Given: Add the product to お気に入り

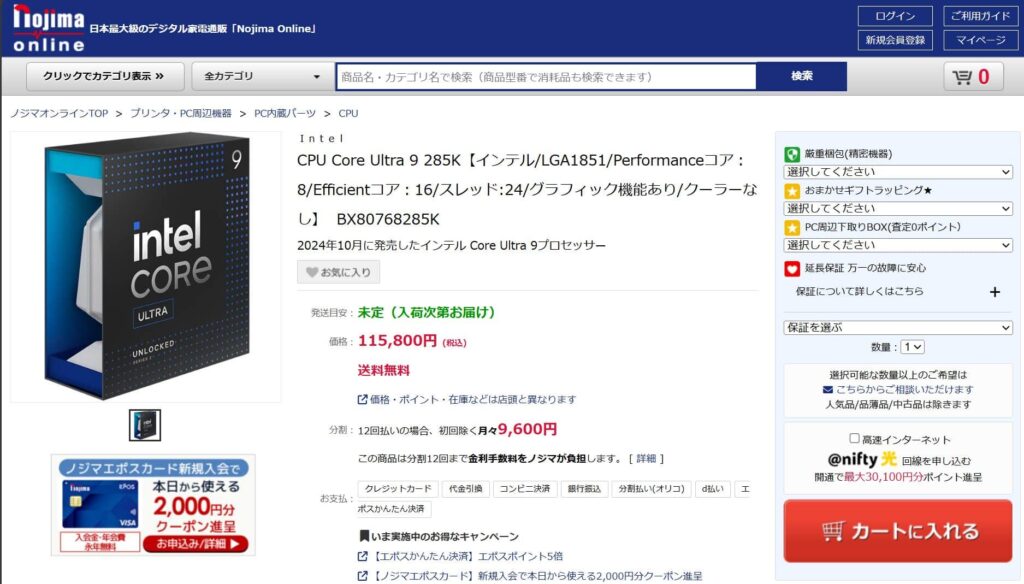Looking at the screenshot, I should point(338,272).
